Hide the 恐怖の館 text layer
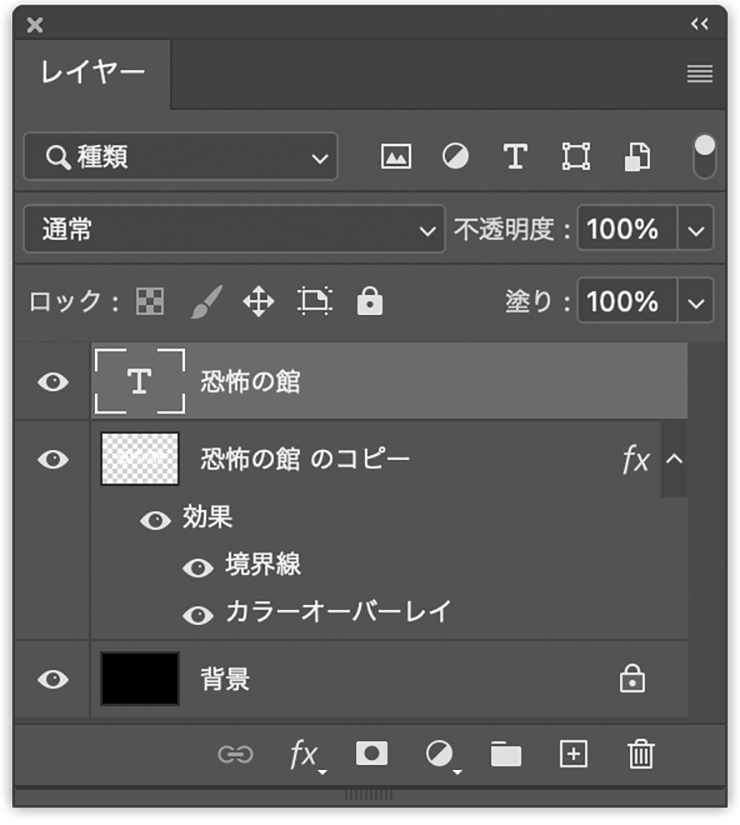The height and width of the screenshot is (825, 740). (x=53, y=382)
